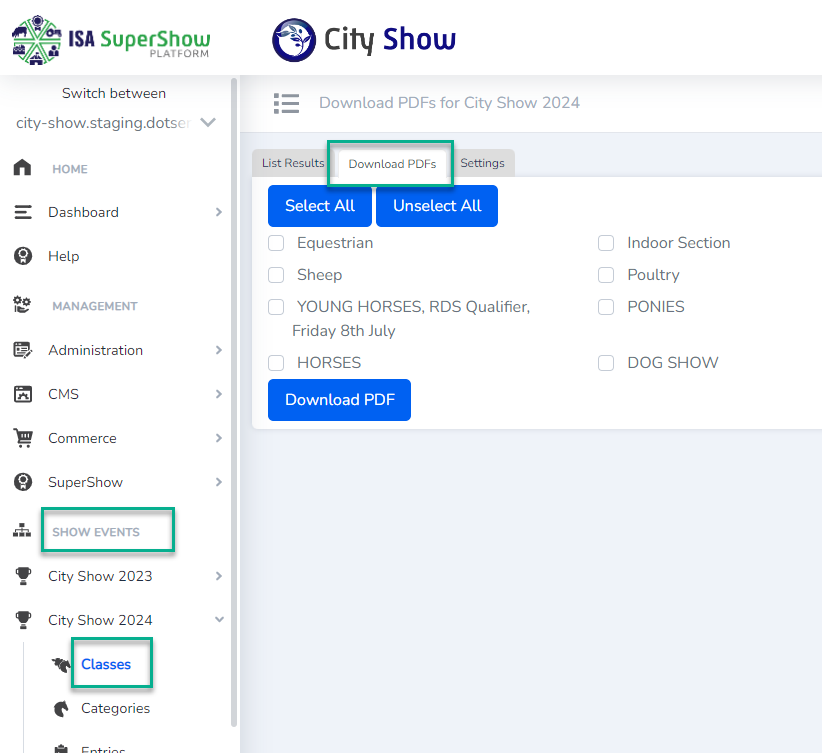Collapse the City Show 2024 section
The width and height of the screenshot is (822, 753).
[x=218, y=620]
